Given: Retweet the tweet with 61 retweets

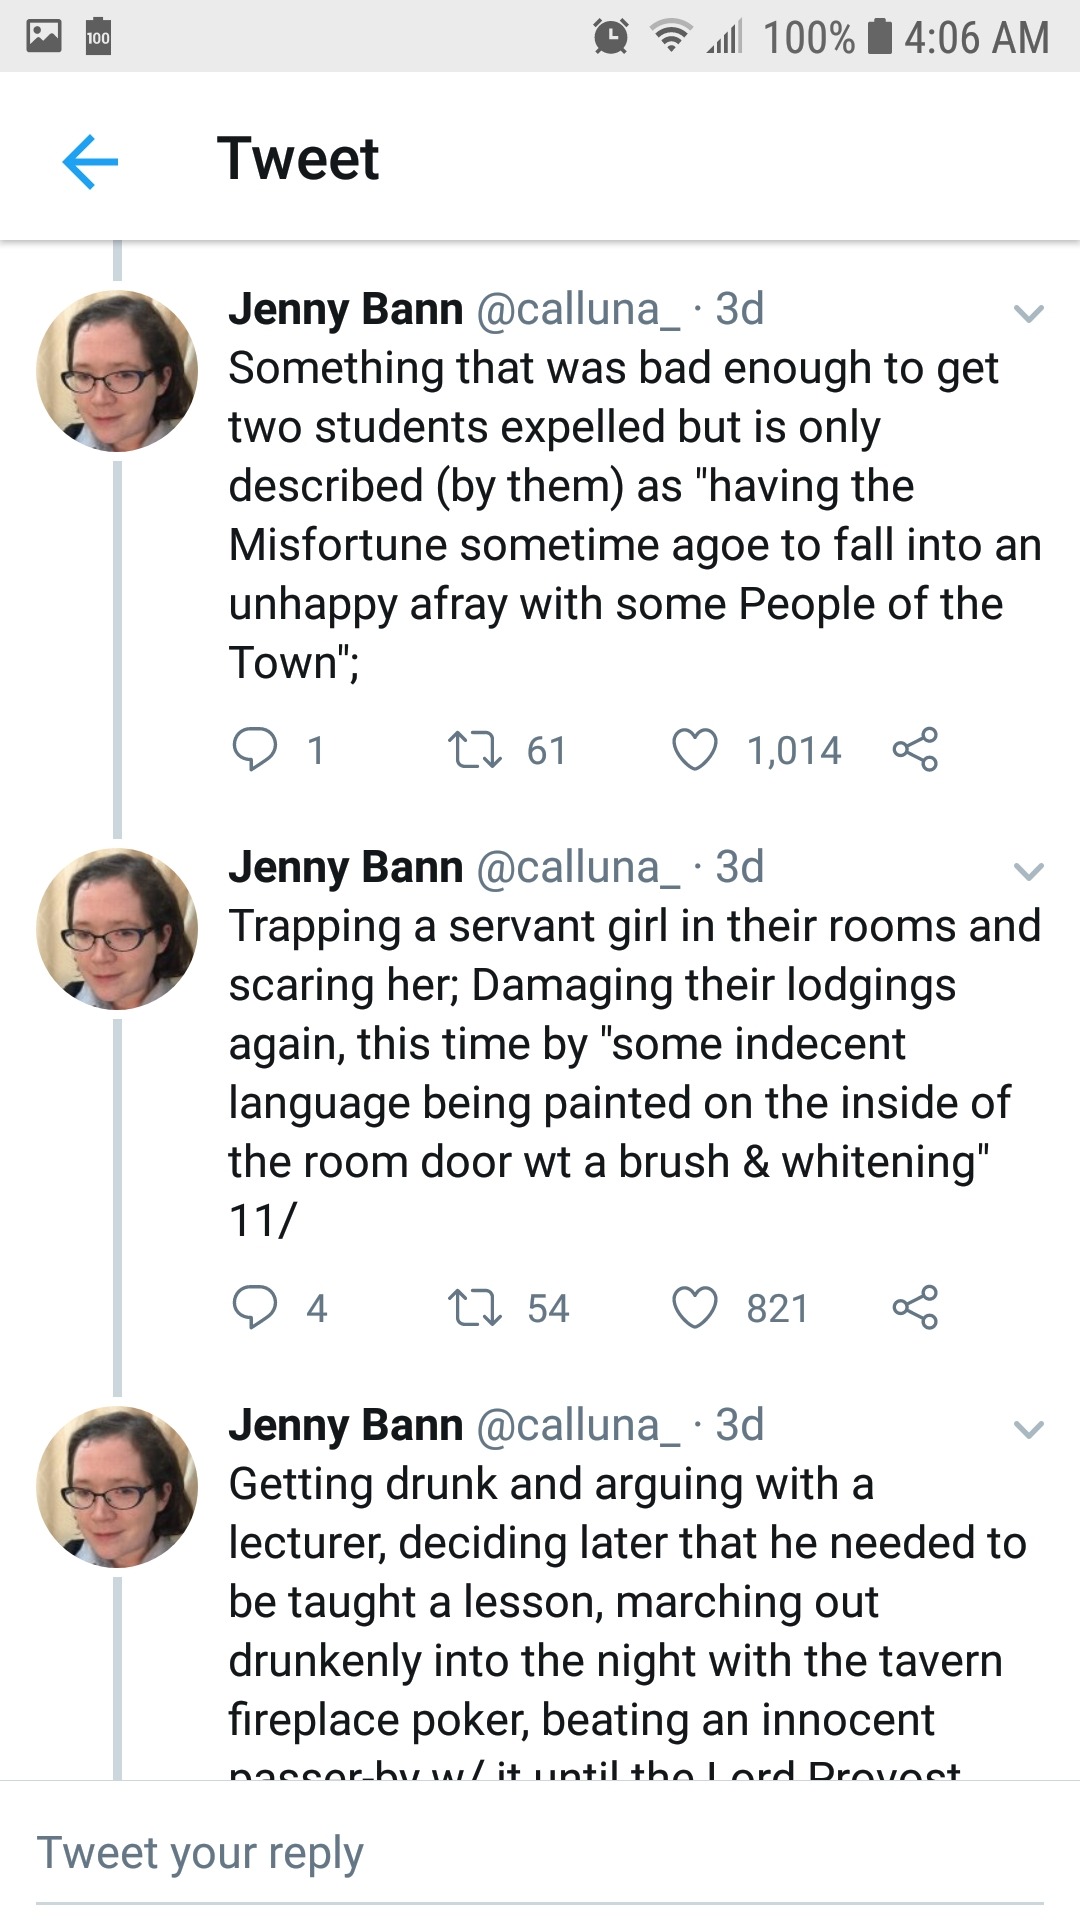Looking at the screenshot, I should 475,749.
